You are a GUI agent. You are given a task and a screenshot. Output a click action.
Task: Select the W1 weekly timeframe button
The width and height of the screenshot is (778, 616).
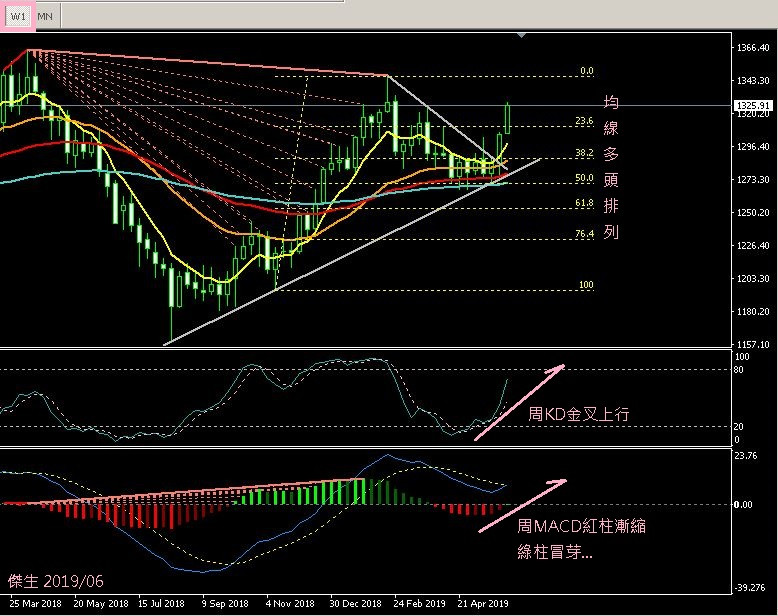pos(18,17)
